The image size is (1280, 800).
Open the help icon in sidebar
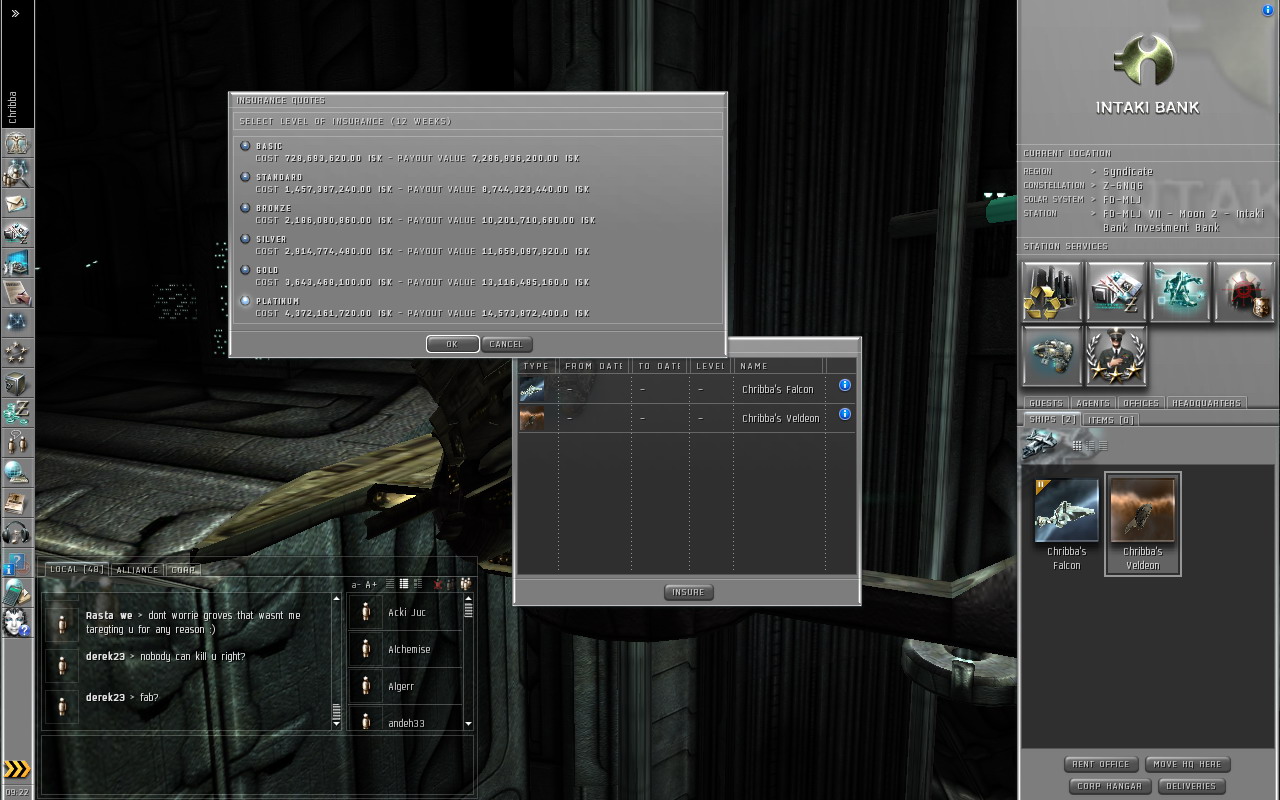coord(17,562)
